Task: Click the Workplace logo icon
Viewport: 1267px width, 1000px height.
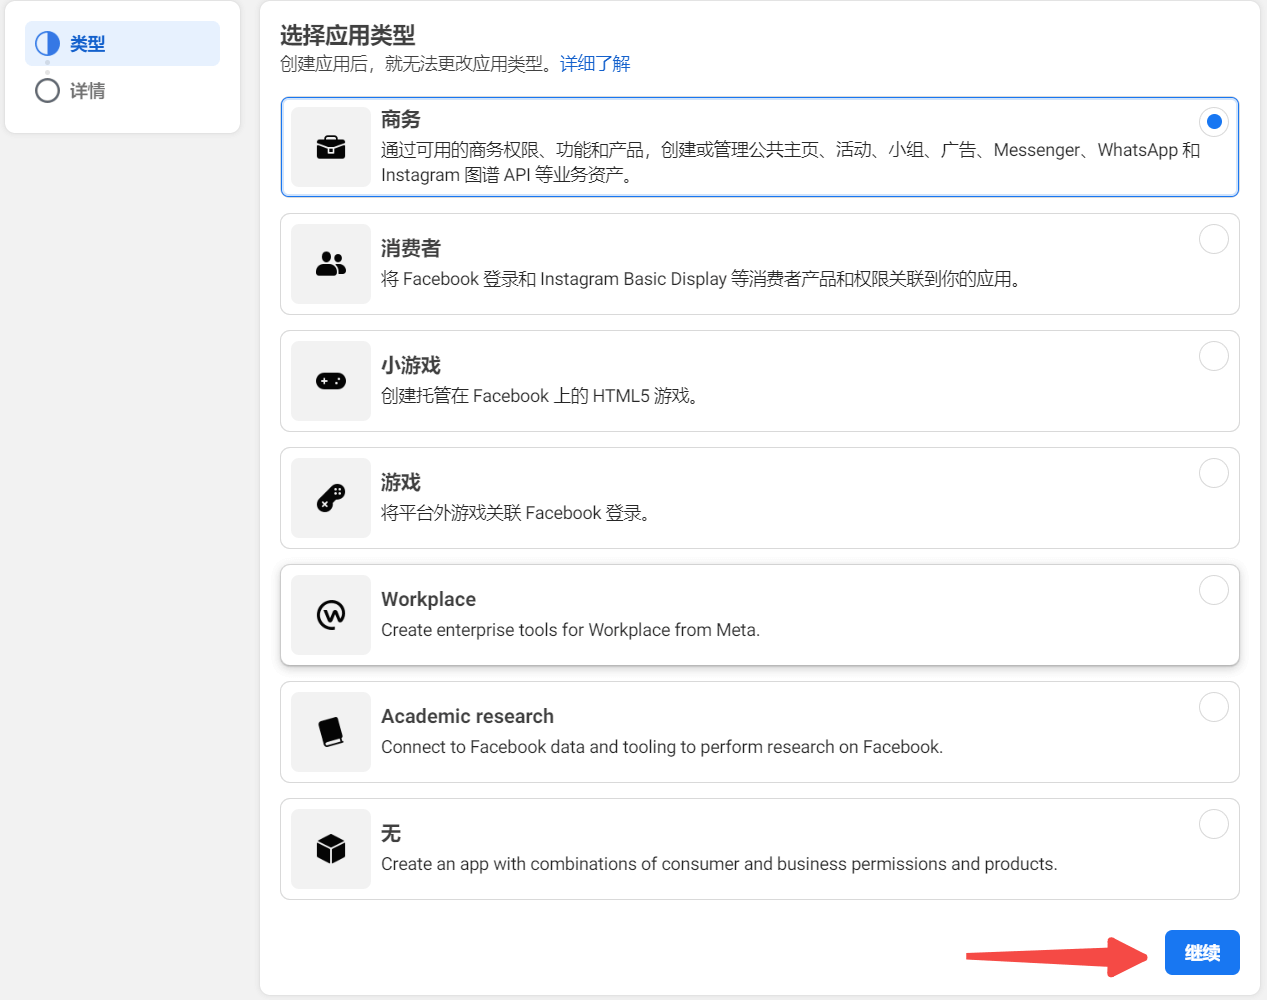Action: [331, 615]
